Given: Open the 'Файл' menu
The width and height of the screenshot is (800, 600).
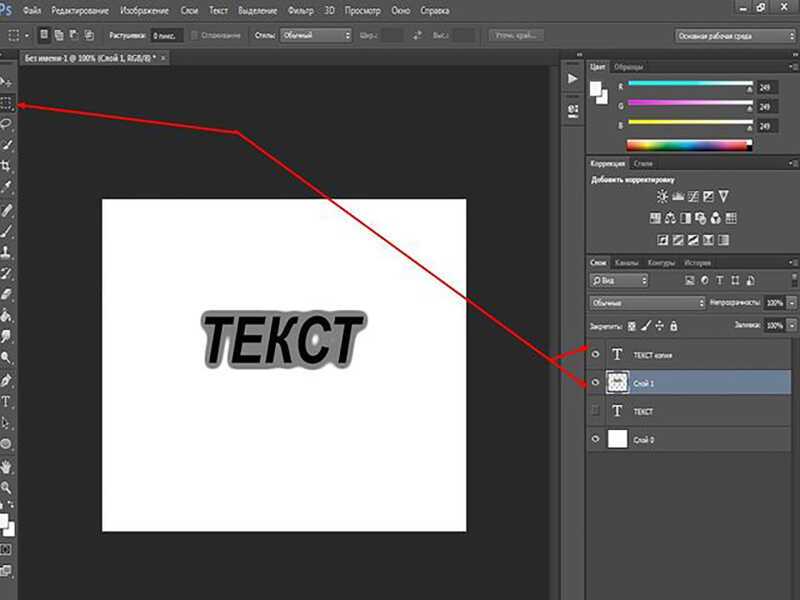Looking at the screenshot, I should pos(32,10).
